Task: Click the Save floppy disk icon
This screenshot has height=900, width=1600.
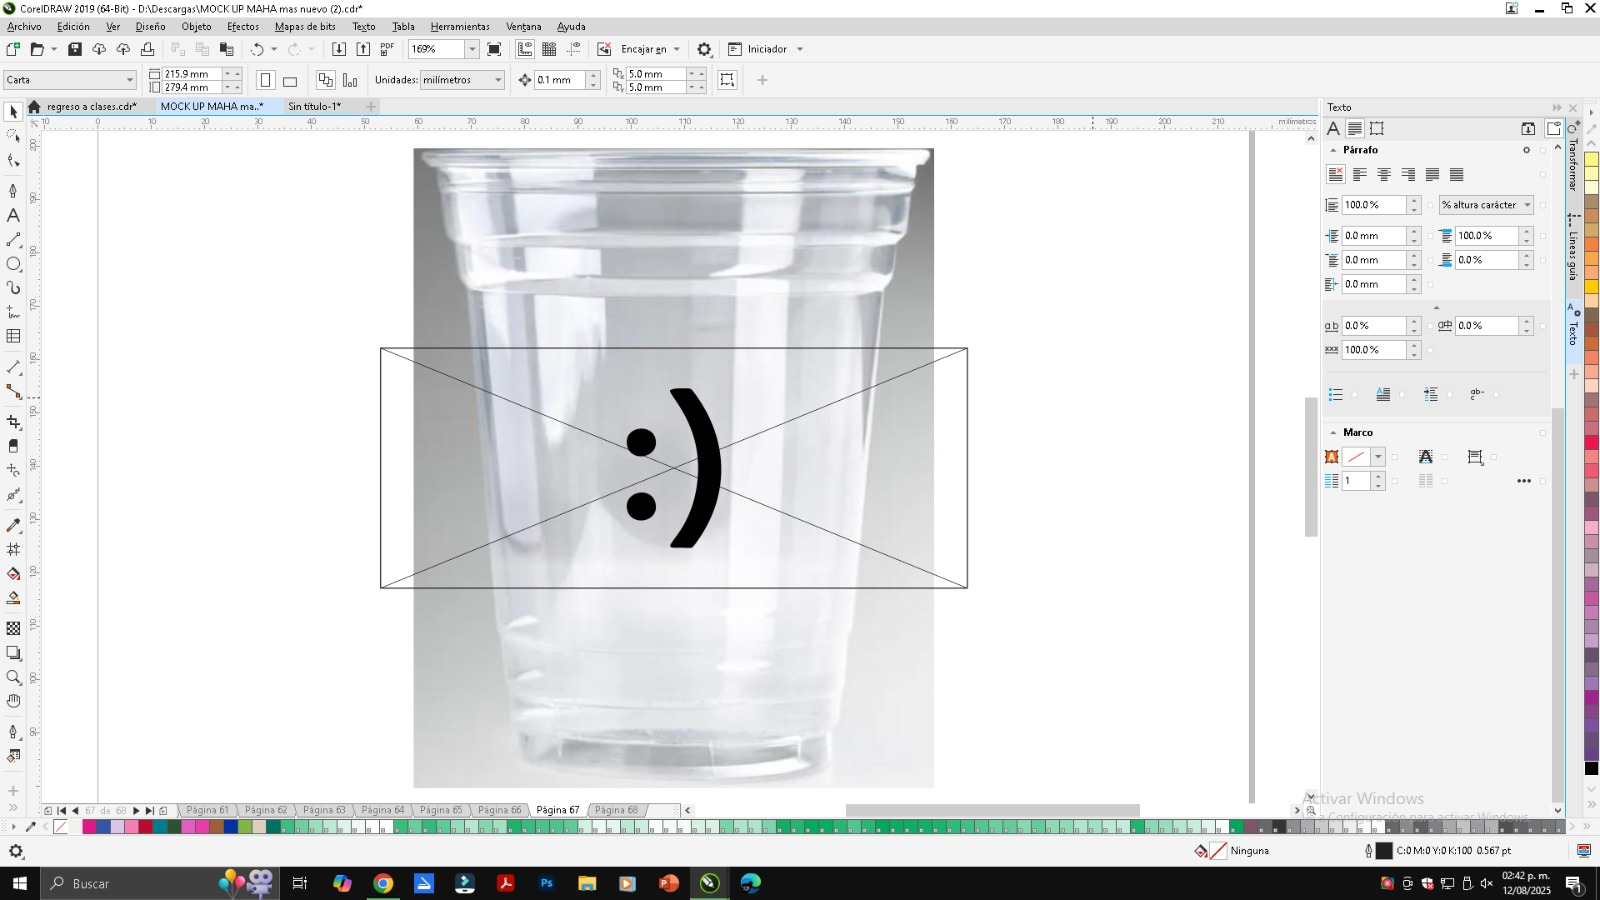Action: pos(75,49)
